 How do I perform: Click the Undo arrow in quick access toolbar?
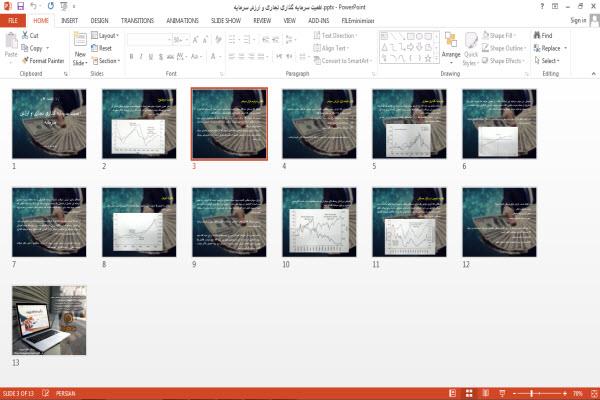tap(34, 6)
